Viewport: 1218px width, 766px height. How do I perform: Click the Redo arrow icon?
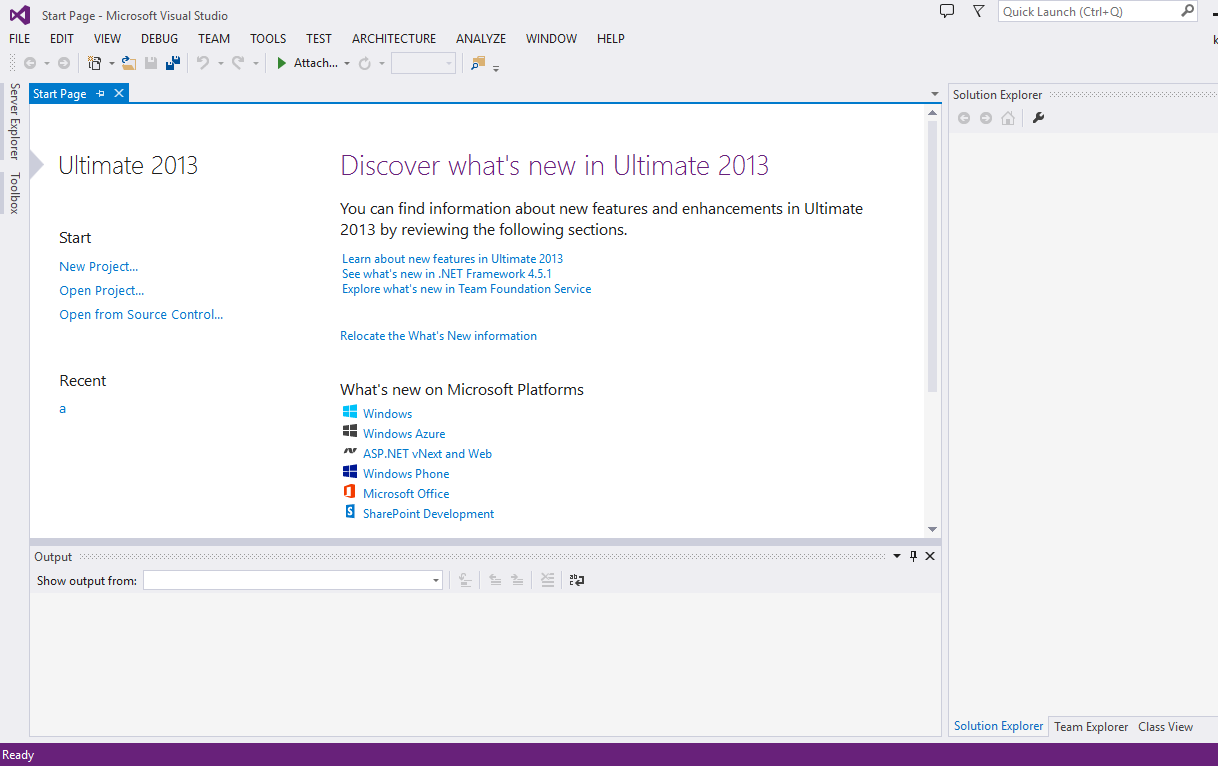pyautogui.click(x=238, y=63)
